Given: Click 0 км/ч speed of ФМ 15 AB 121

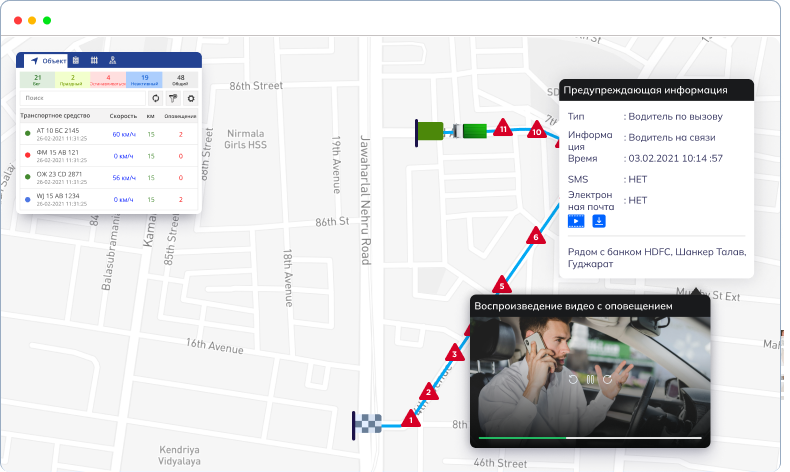Looking at the screenshot, I should coord(123,156).
